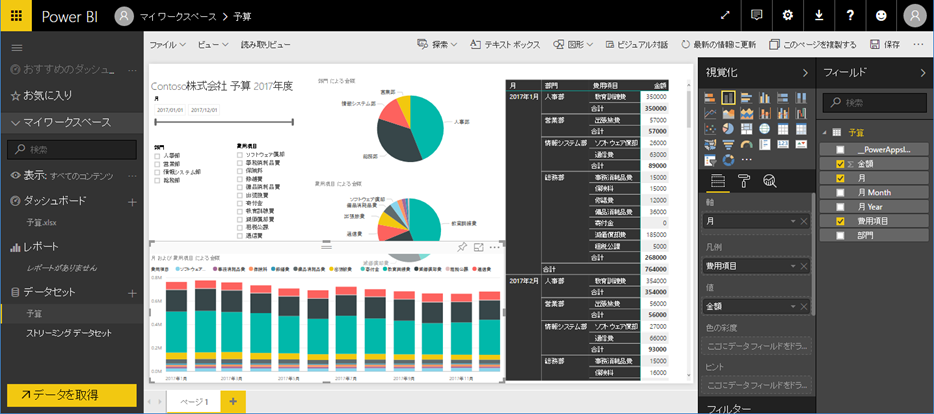Image resolution: width=934 pixels, height=414 pixels.
Task: Open the 図形 dropdown
Action: [573, 45]
